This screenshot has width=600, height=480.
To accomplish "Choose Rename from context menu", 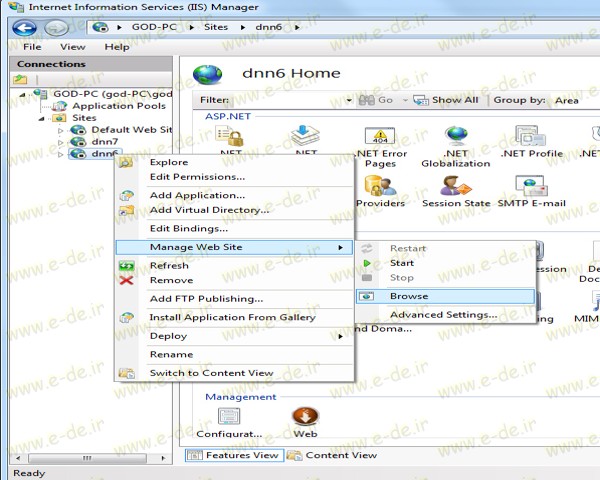I will click(234, 354).
